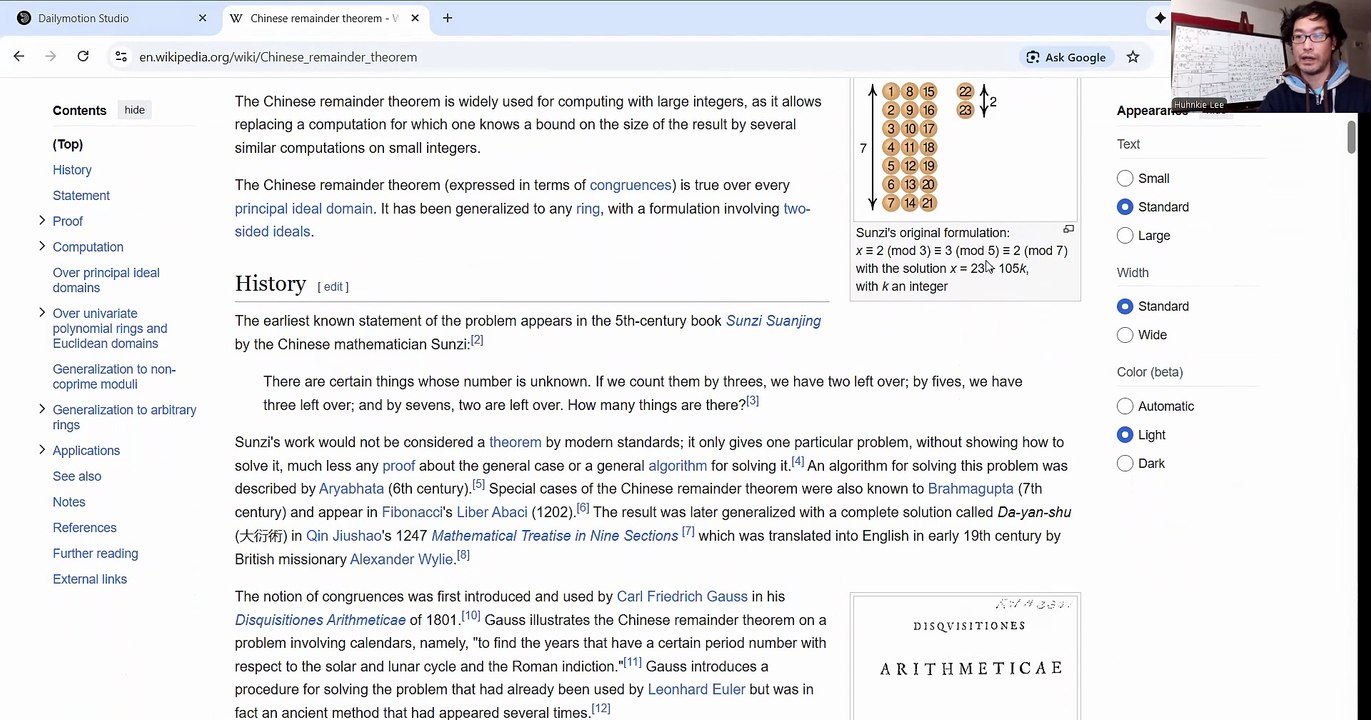Jump to Notes section
1371x720 pixels.
point(69,502)
